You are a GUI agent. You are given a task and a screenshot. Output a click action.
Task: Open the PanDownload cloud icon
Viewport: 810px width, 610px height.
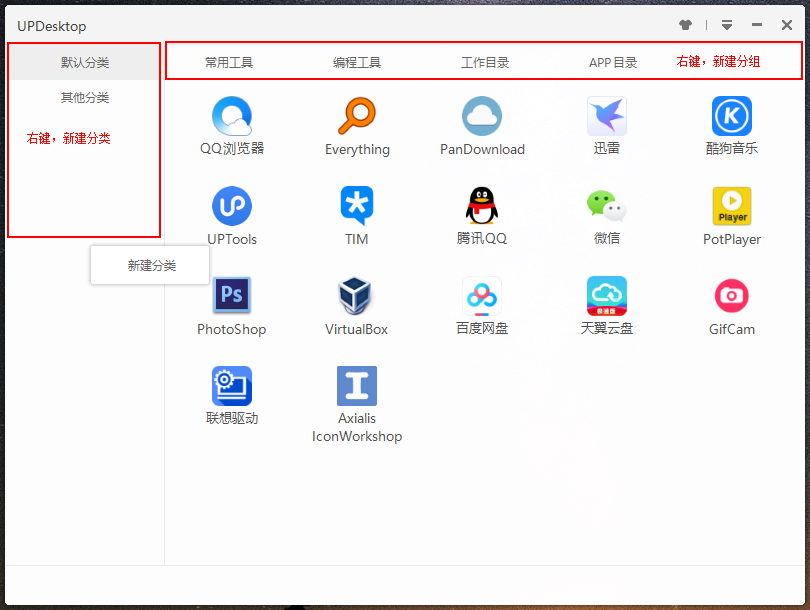click(x=482, y=116)
